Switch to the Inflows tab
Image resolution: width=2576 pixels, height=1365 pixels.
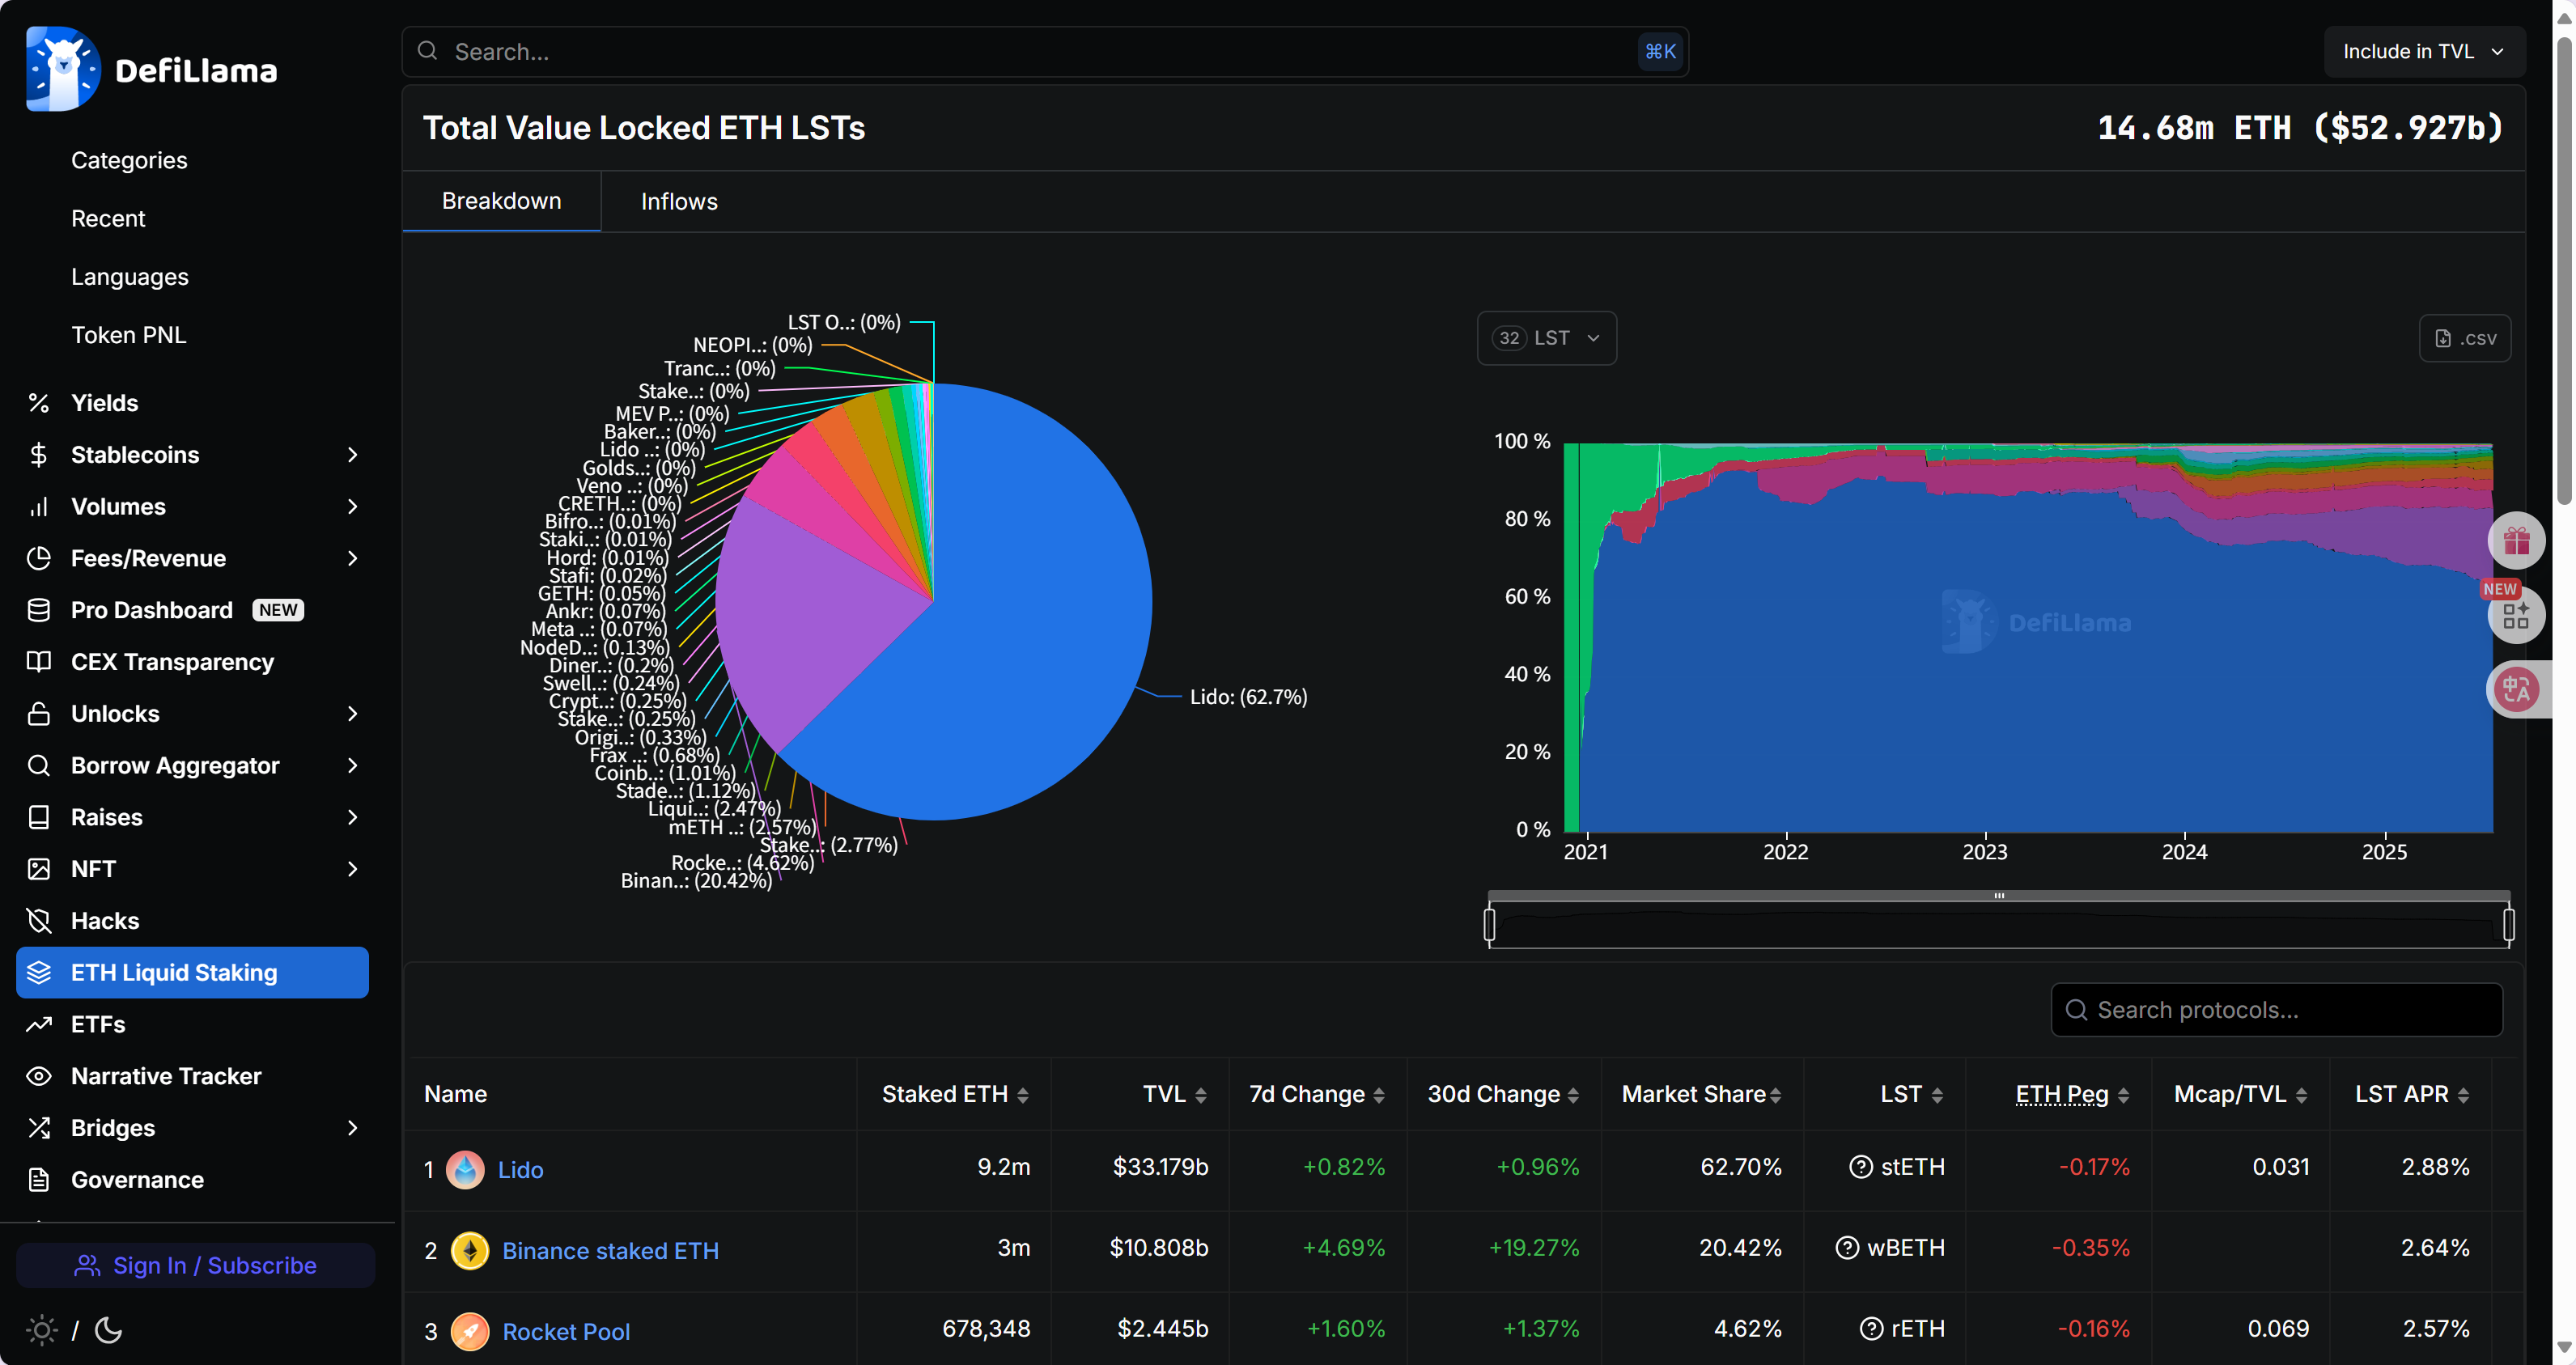click(679, 201)
